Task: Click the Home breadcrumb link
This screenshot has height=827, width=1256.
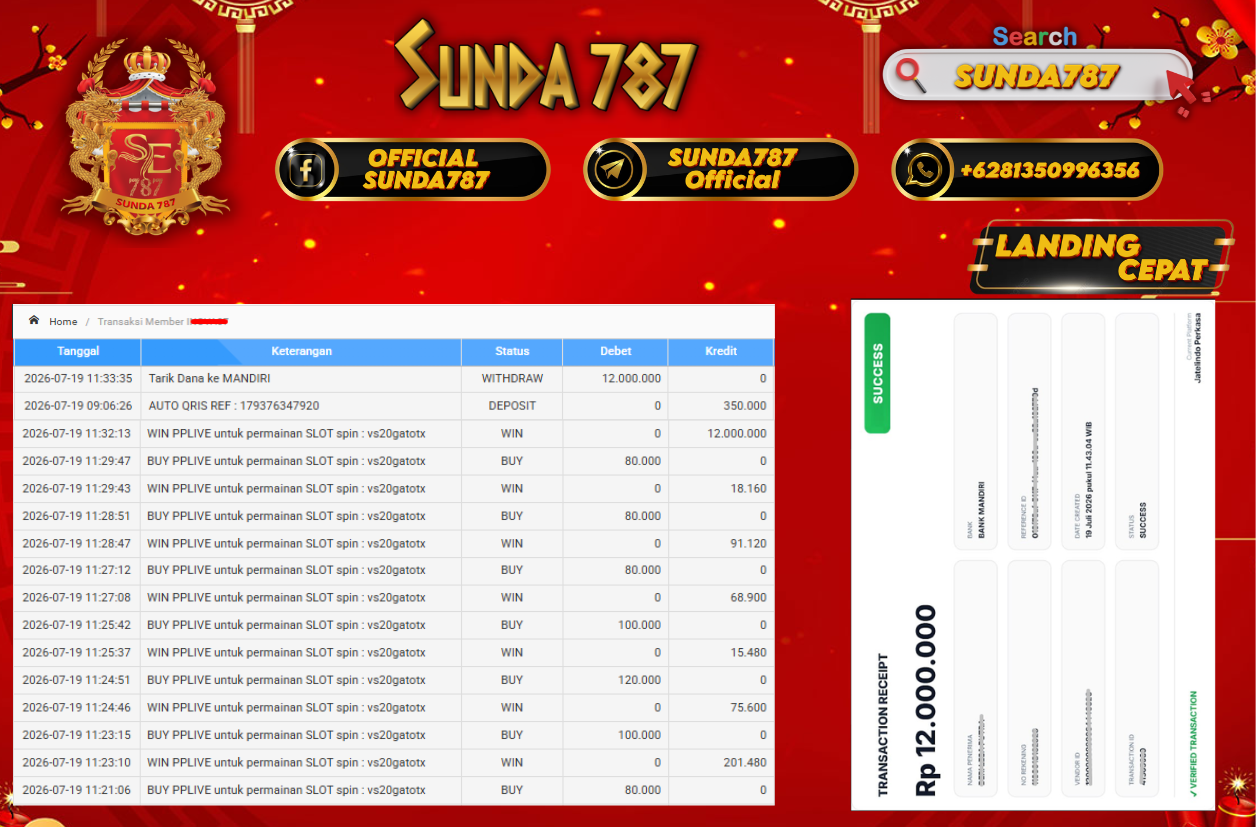Action: [63, 321]
